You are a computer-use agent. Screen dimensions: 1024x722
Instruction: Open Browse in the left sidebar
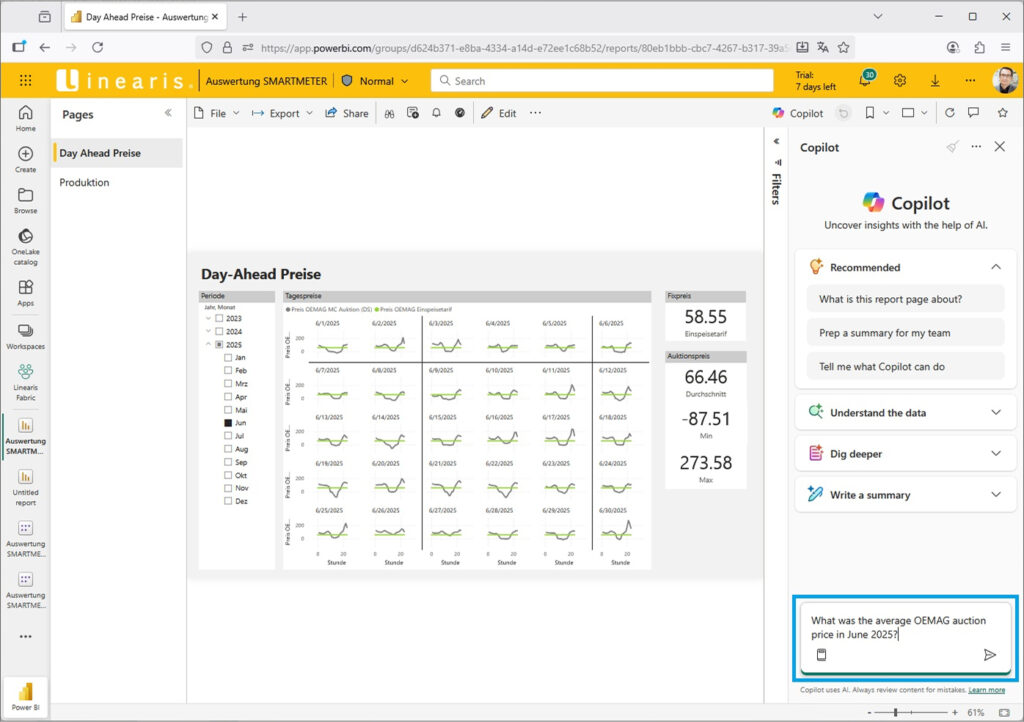point(25,200)
